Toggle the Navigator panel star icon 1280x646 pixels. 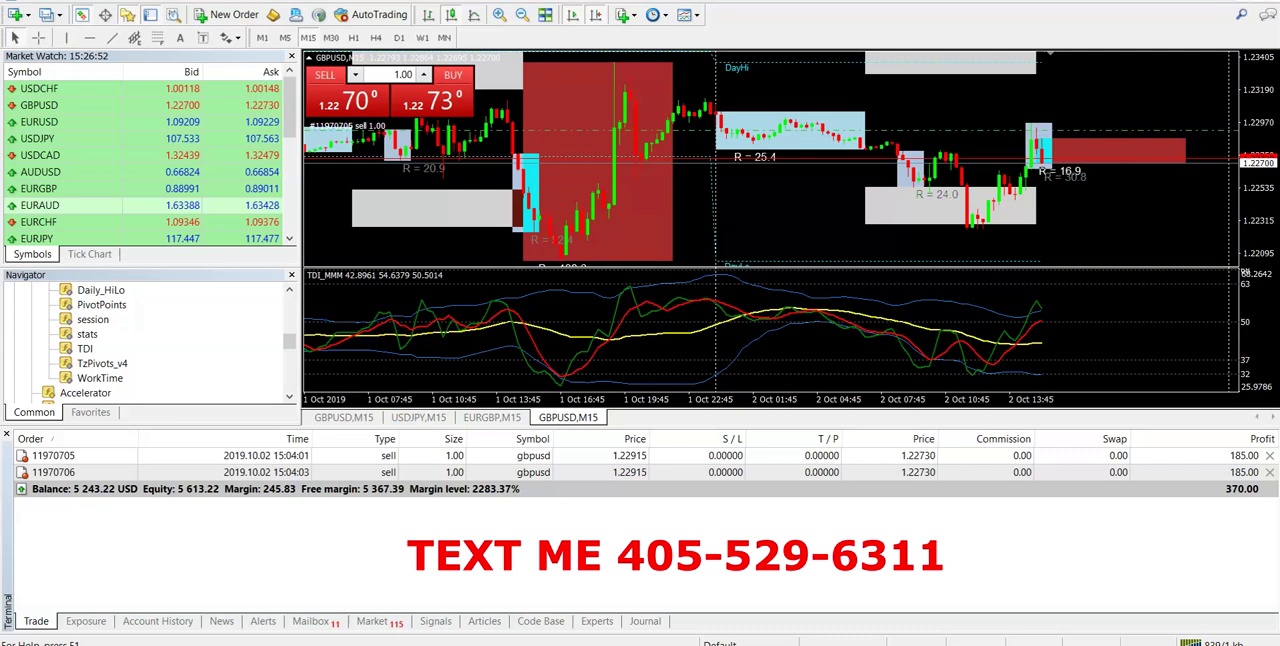[128, 15]
